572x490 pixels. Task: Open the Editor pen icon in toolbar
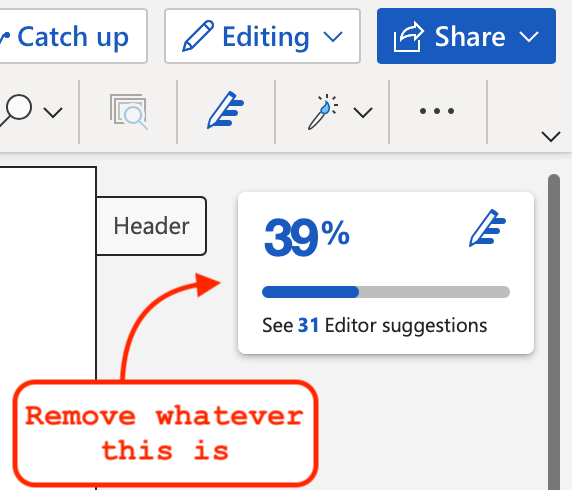tap(225, 110)
